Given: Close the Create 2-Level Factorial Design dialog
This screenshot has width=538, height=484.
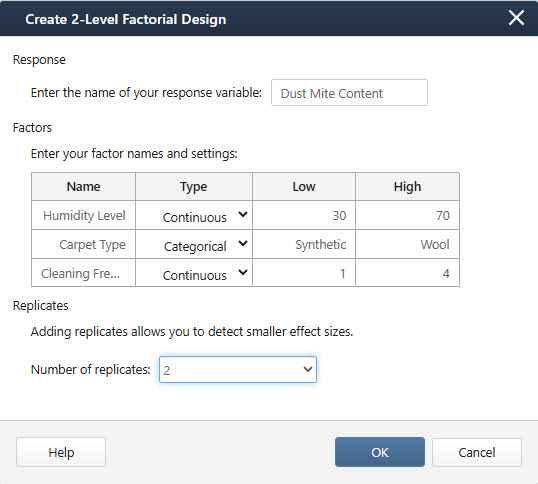Looking at the screenshot, I should [x=516, y=18].
